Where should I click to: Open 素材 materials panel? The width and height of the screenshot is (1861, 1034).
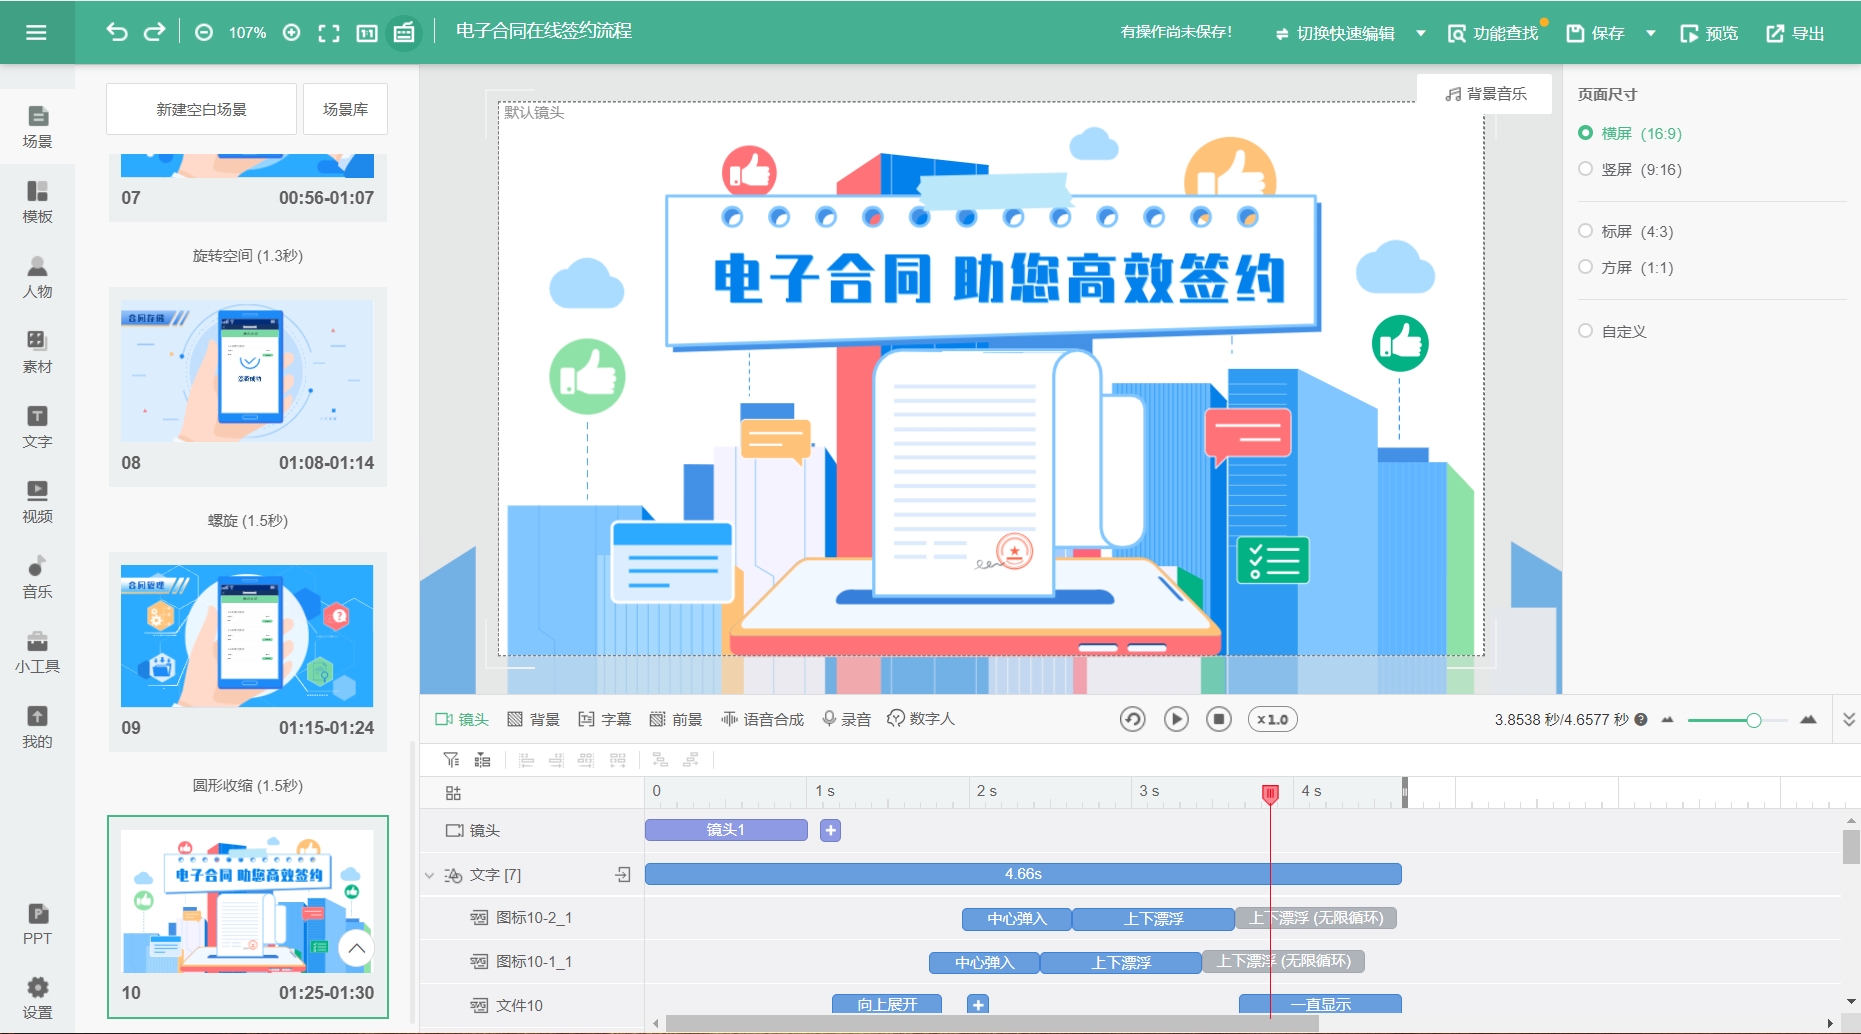click(37, 352)
